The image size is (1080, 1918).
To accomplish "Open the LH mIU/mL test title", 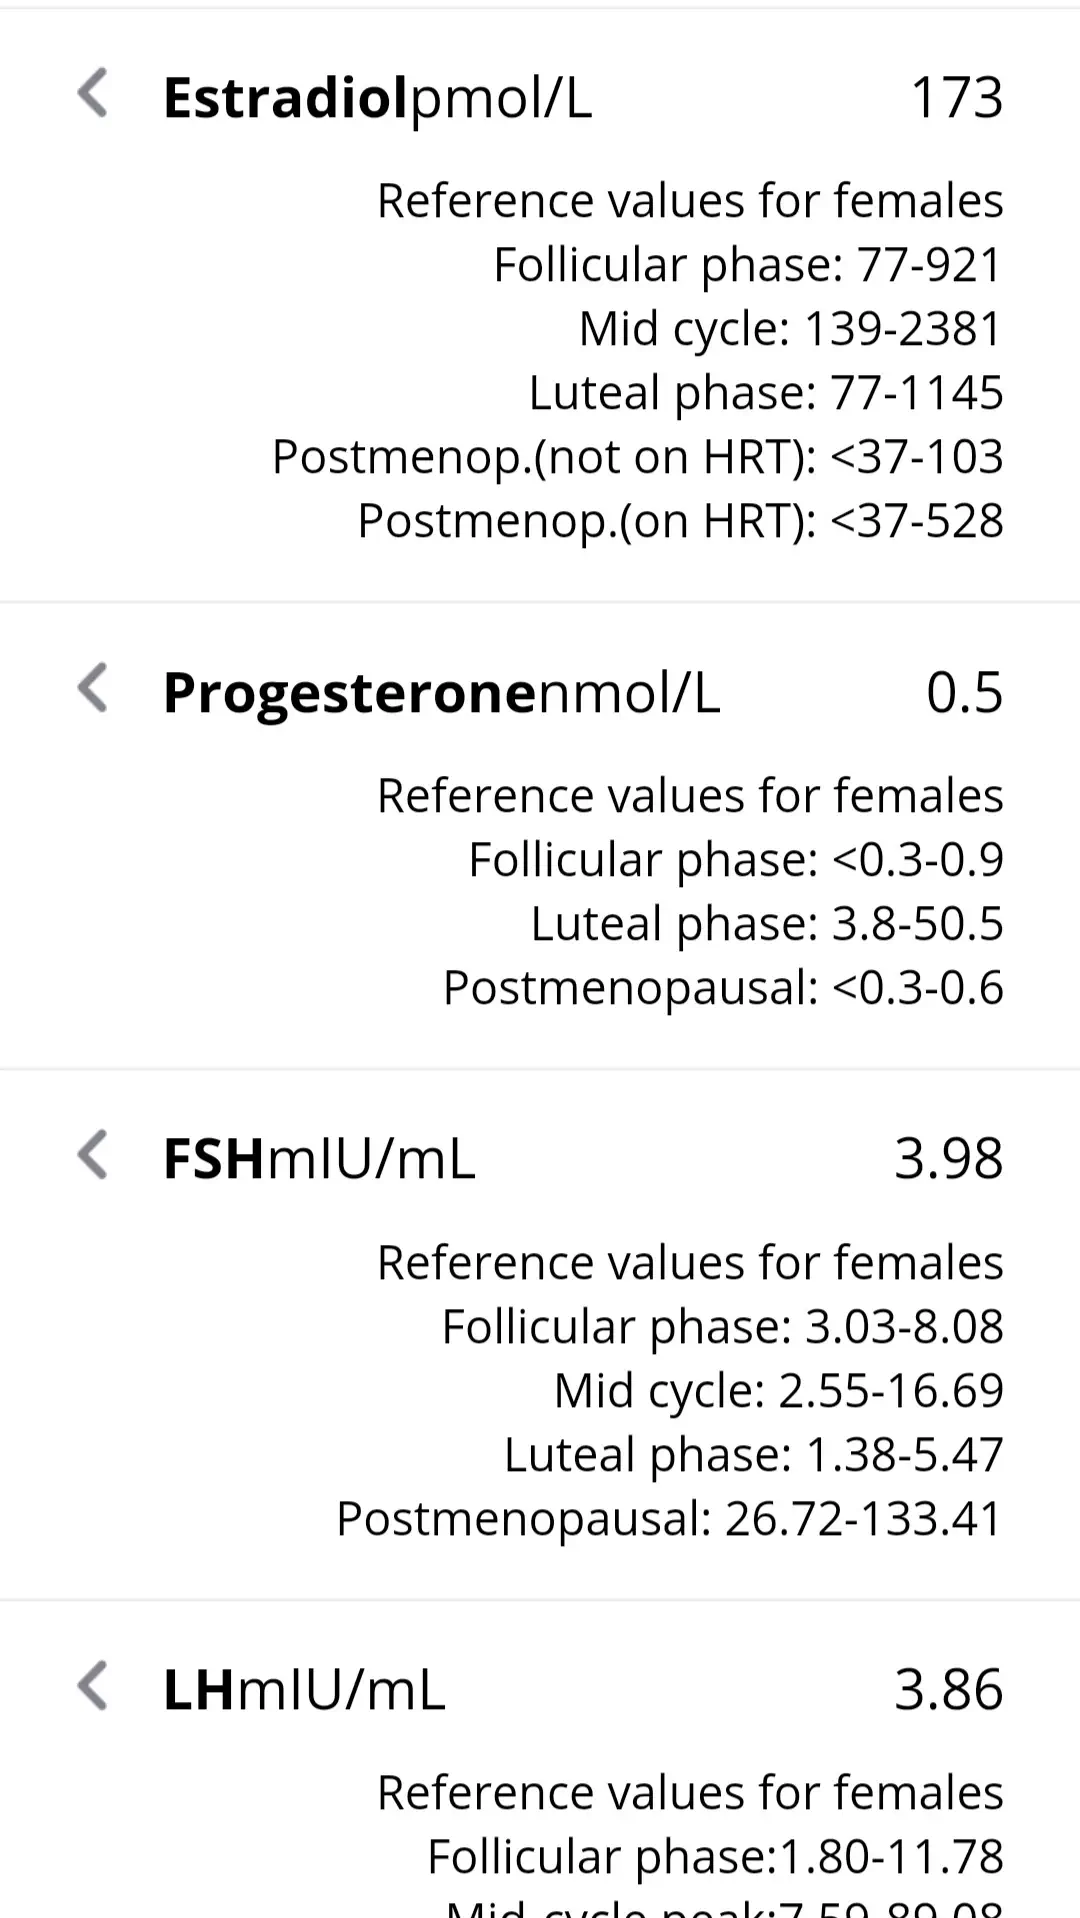I will tap(303, 1690).
